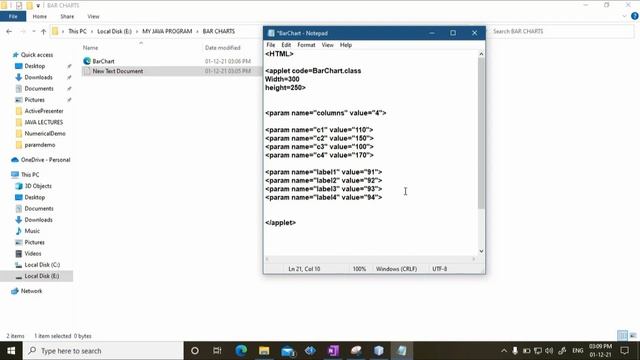Open Notepad Help menu
Viewport: 640px width, 360px height.
pyautogui.click(x=346, y=45)
